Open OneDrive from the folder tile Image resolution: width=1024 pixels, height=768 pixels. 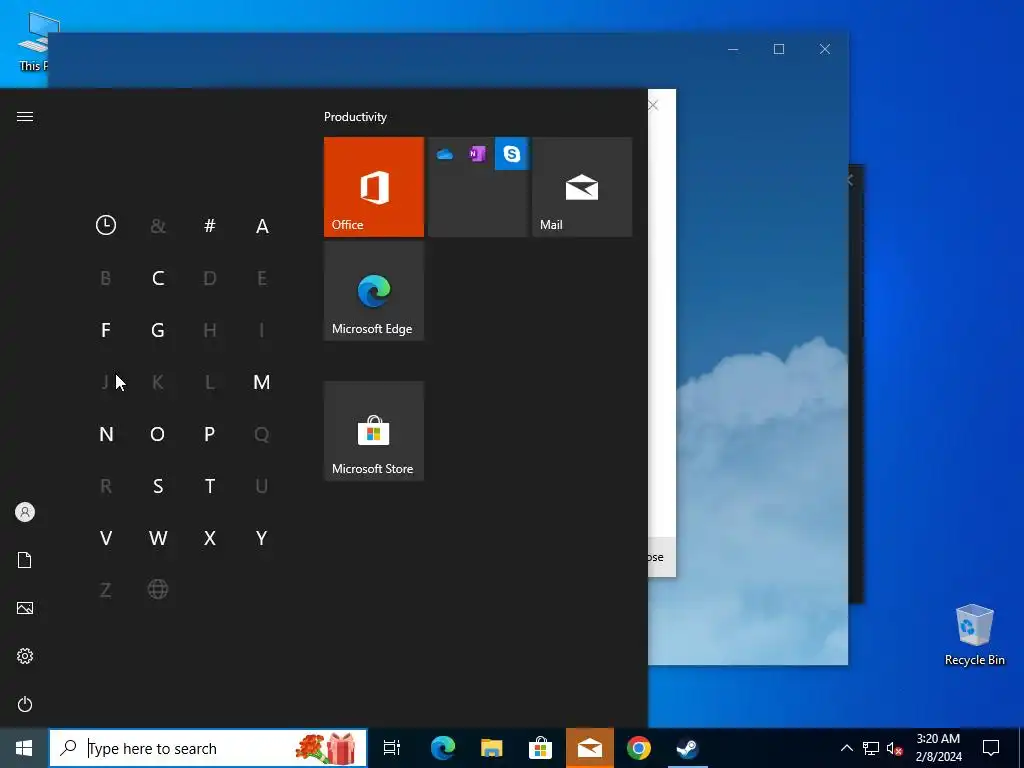pyautogui.click(x=445, y=154)
